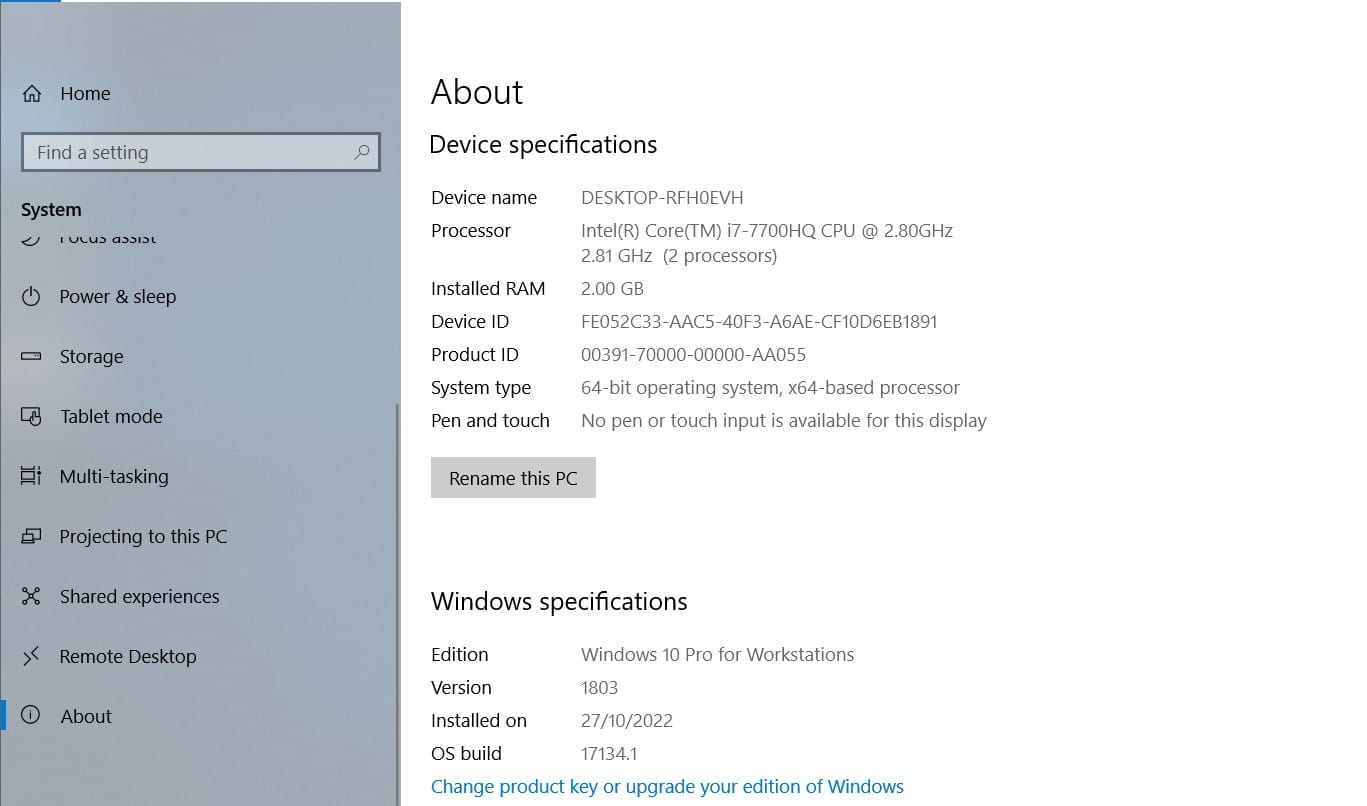
Task: Click 2.81 GHz (2 processors) text
Action: click(679, 255)
